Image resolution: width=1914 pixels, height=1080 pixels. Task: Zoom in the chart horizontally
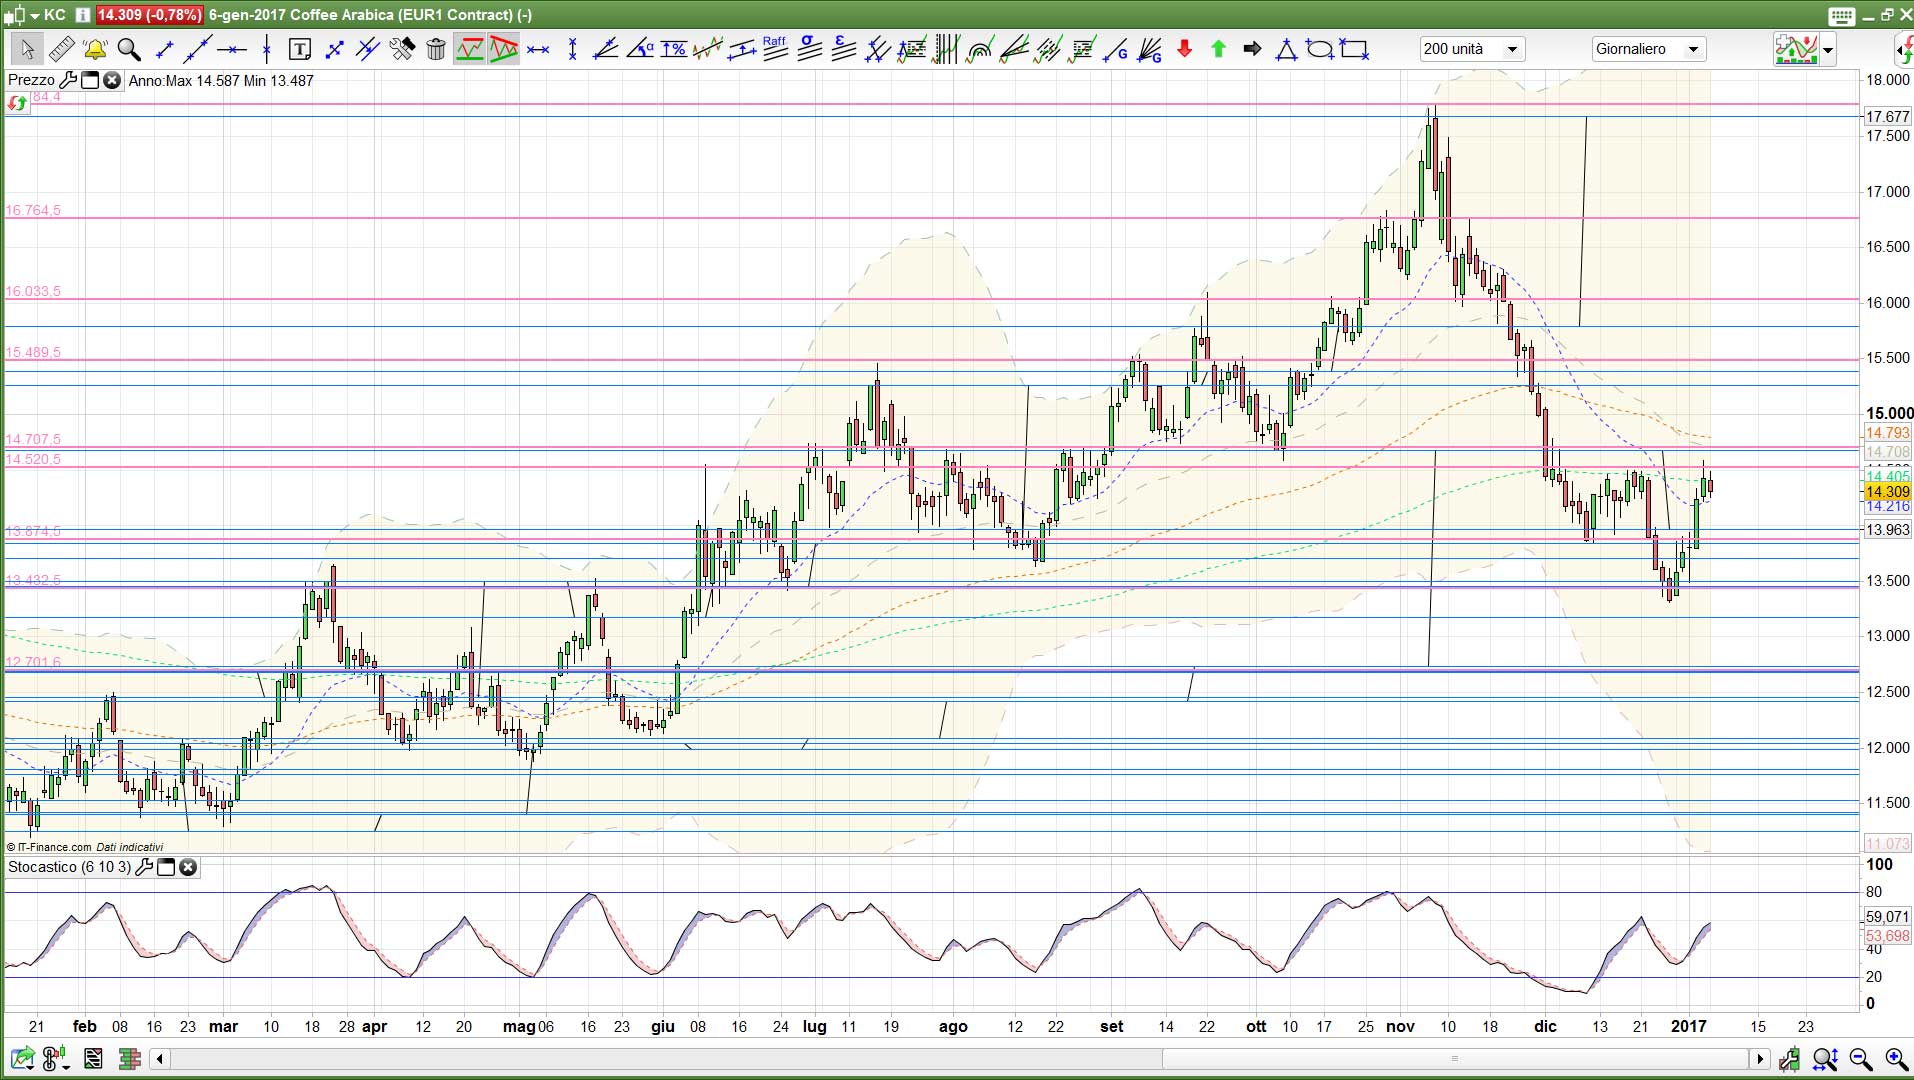(1896, 1058)
